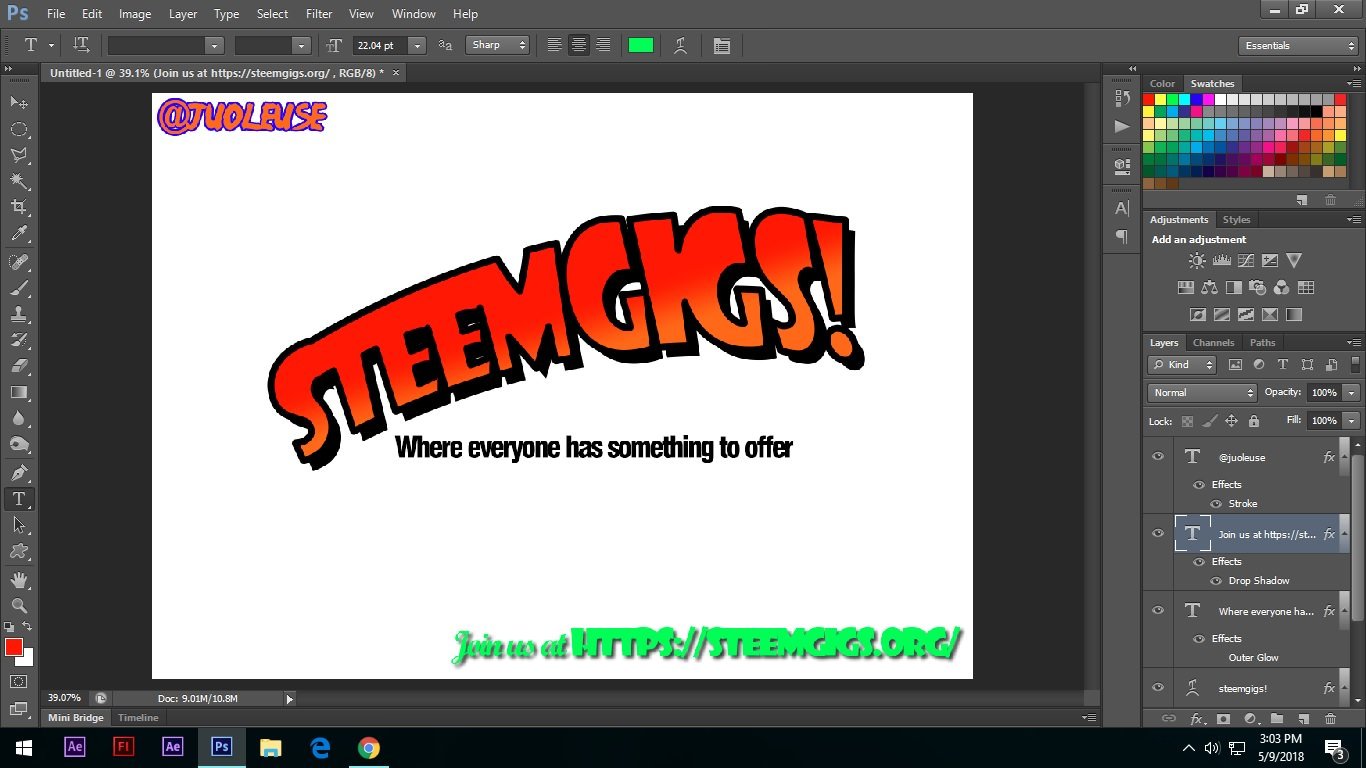This screenshot has height=768, width=1366.
Task: Open Chrome from the taskbar
Action: click(369, 747)
